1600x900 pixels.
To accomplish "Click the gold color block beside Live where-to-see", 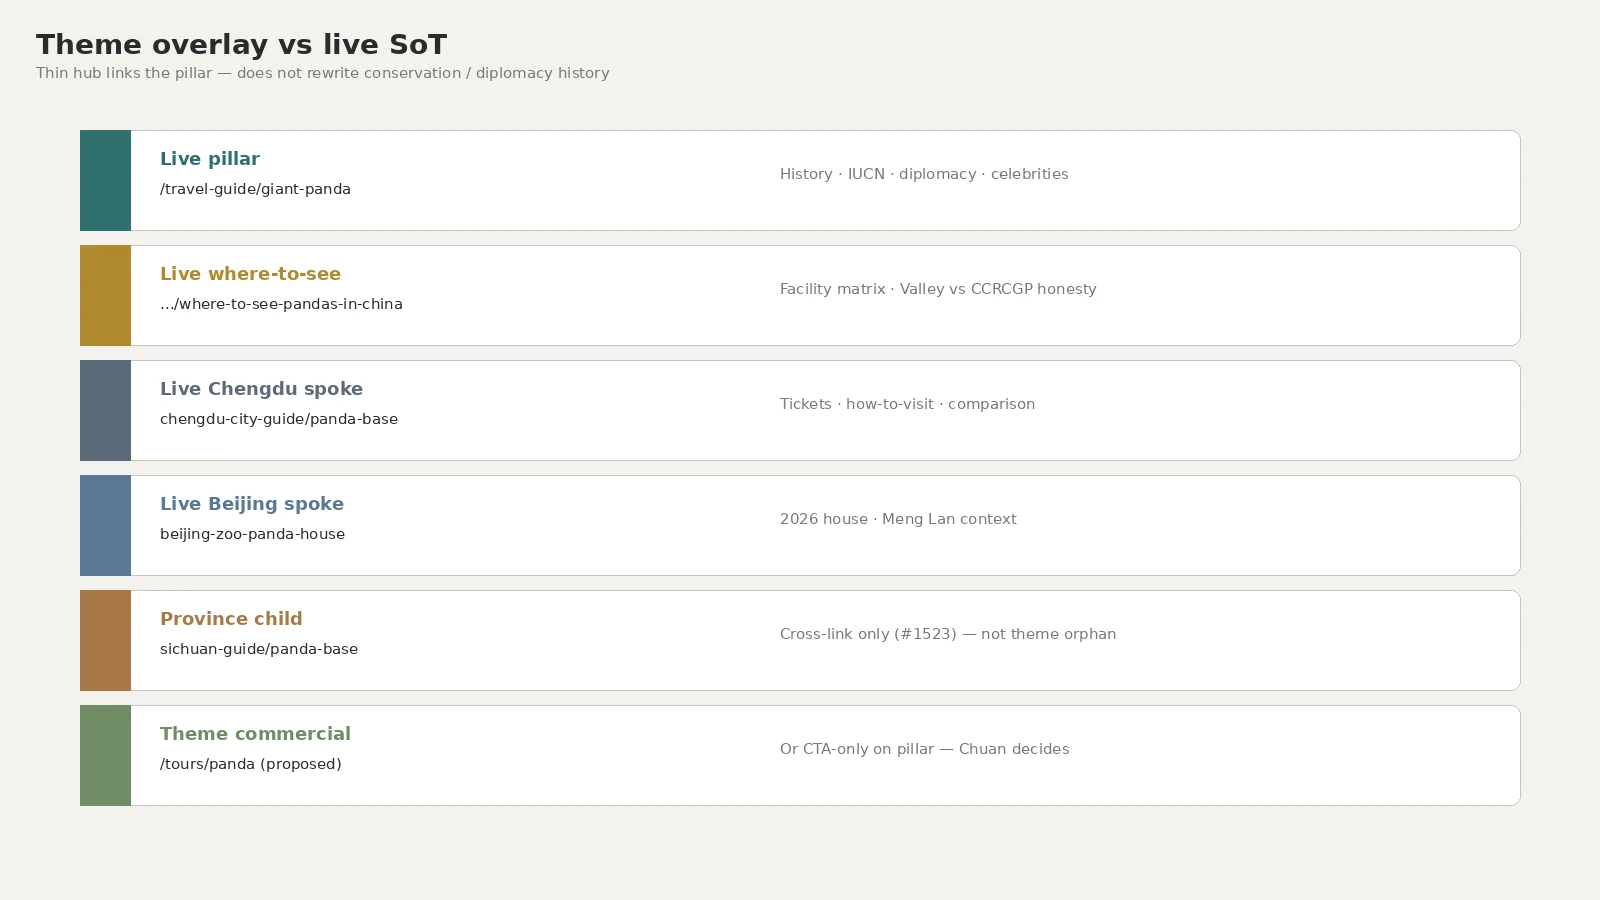I will 105,295.
